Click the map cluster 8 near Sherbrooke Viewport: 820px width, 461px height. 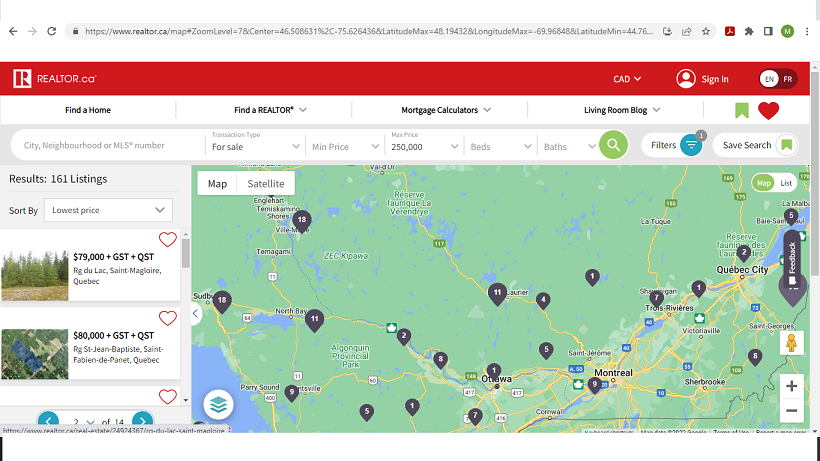755,357
